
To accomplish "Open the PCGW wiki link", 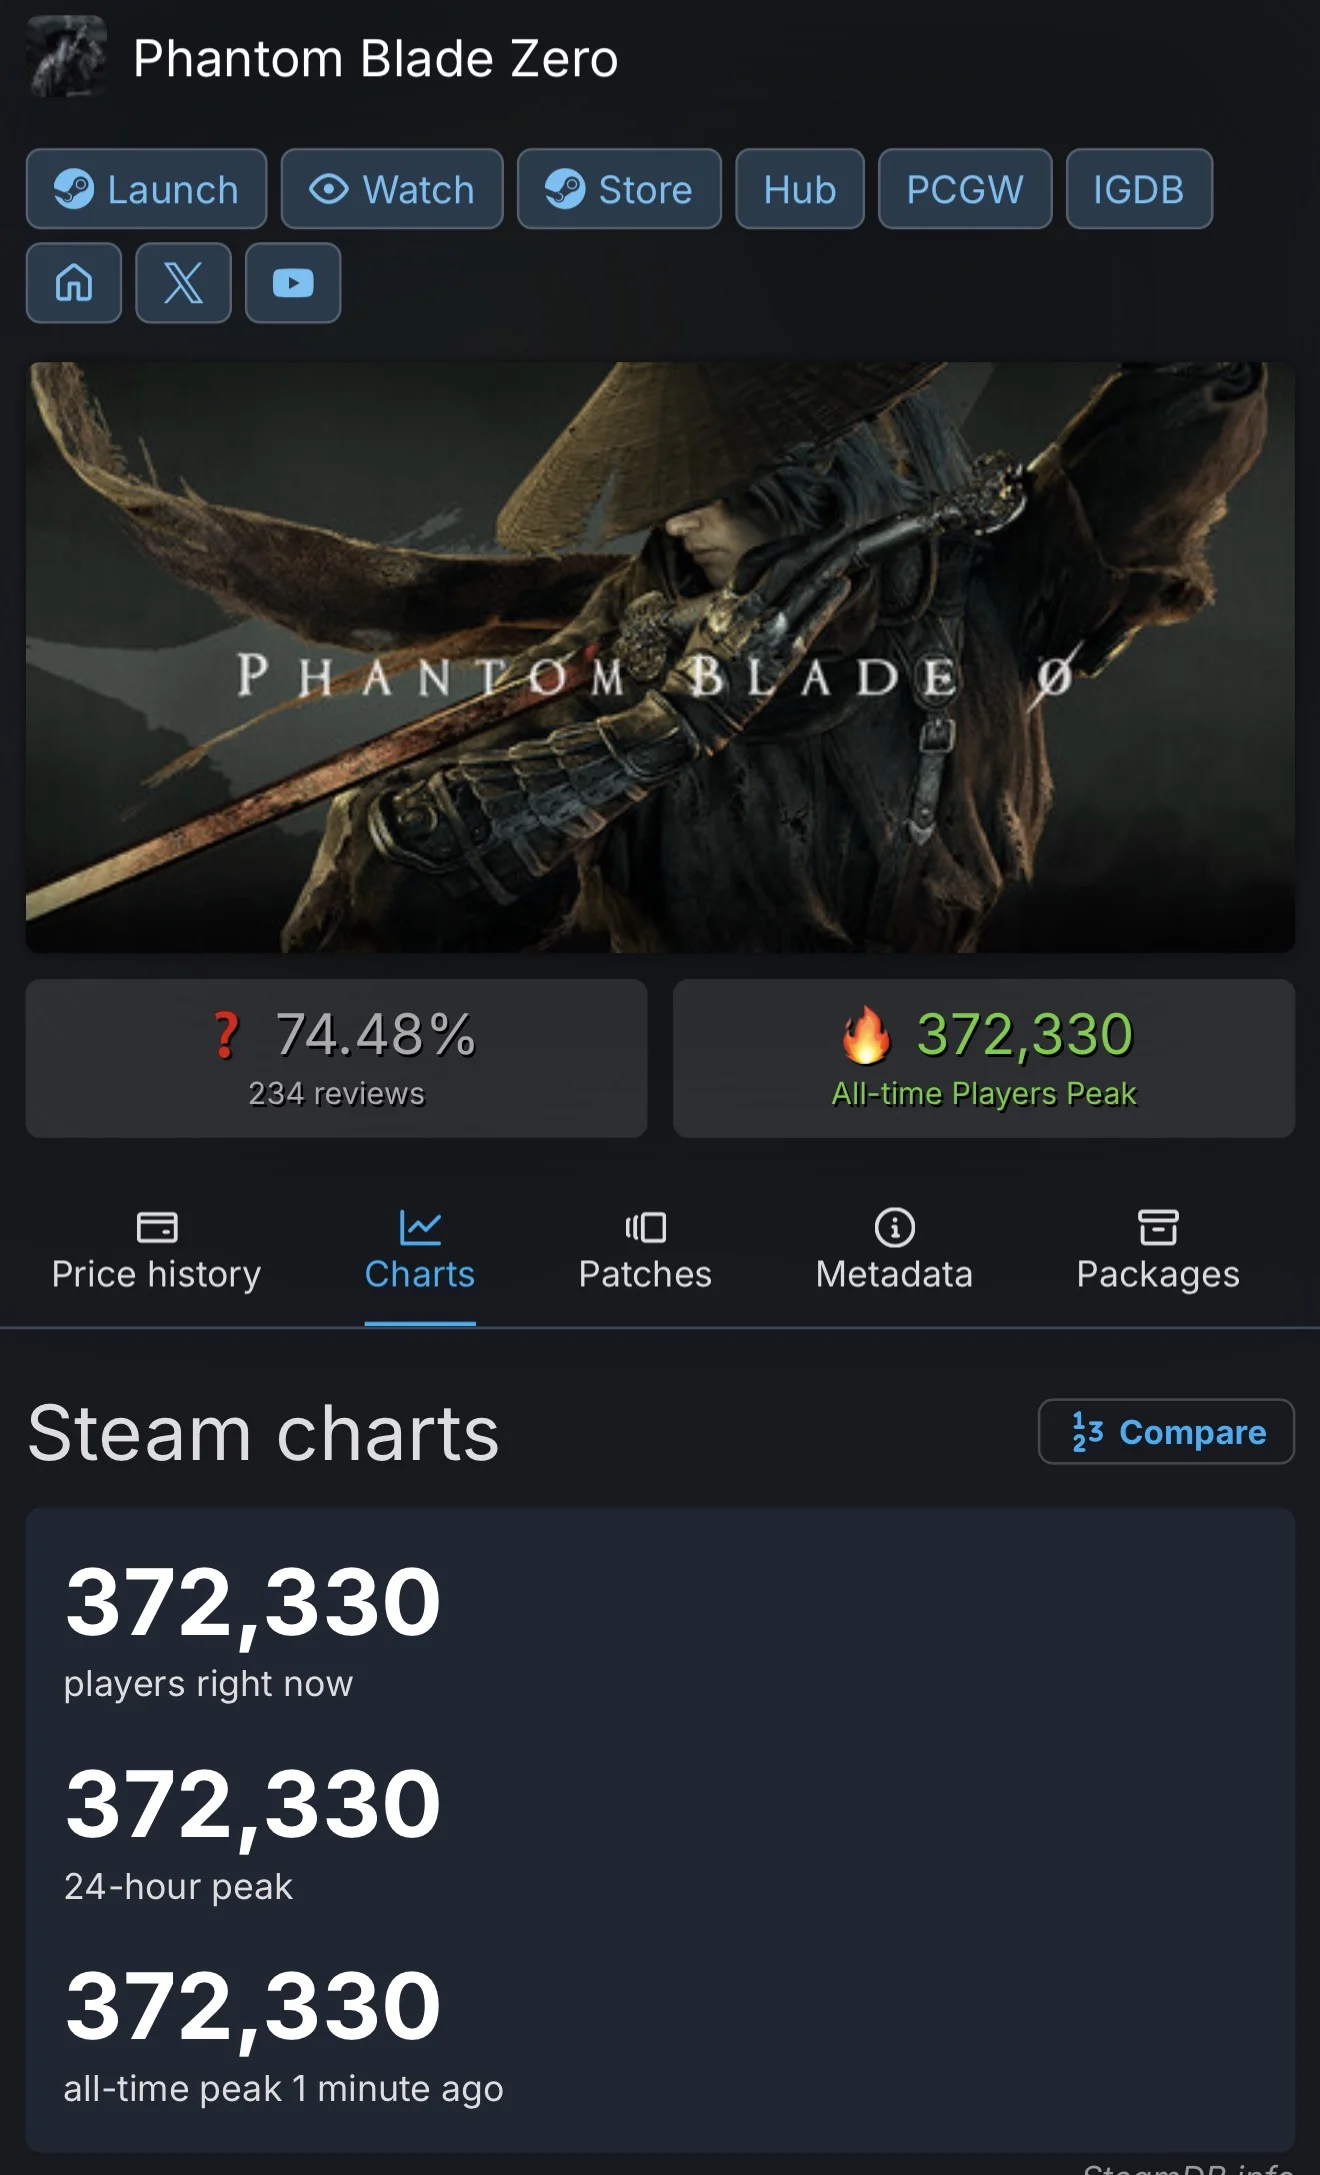I will [x=965, y=189].
